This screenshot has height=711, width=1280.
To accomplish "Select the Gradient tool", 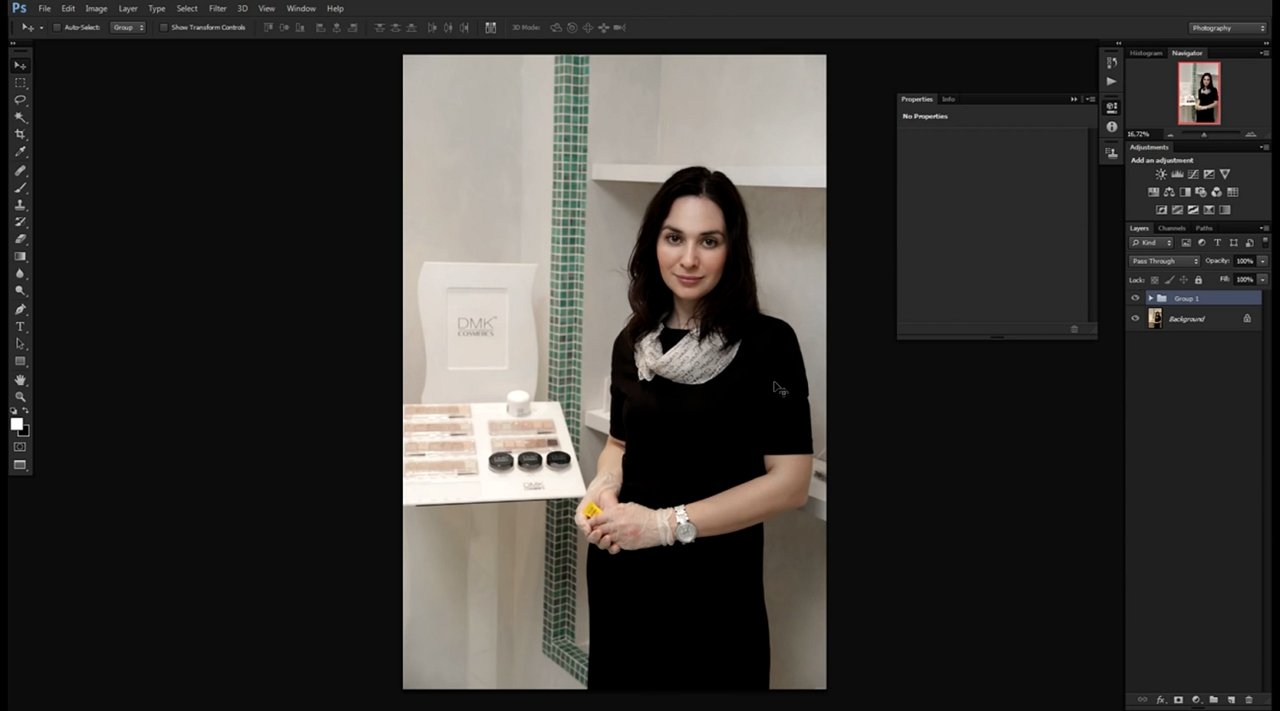I will tap(20, 256).
